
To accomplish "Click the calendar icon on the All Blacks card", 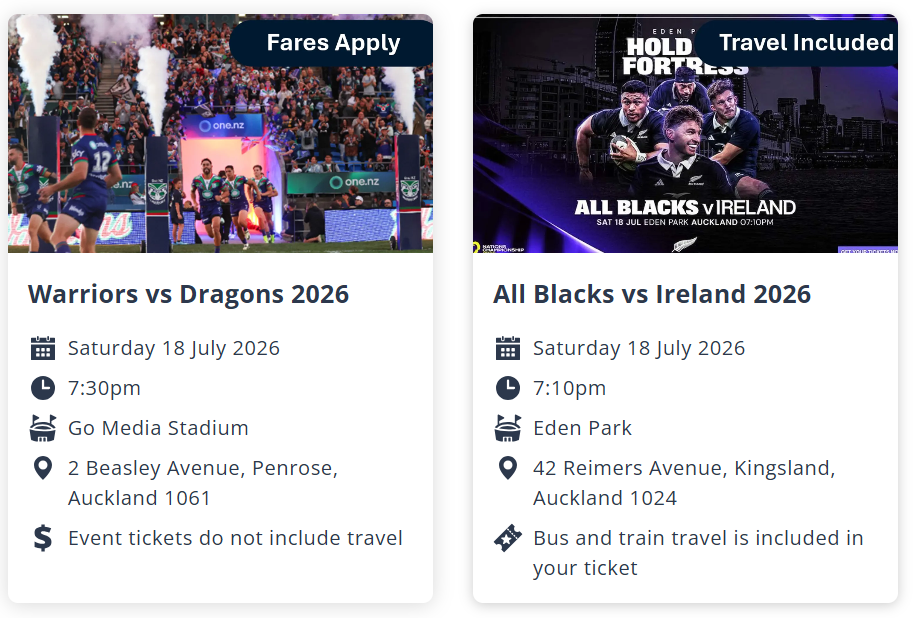I will tap(508, 348).
